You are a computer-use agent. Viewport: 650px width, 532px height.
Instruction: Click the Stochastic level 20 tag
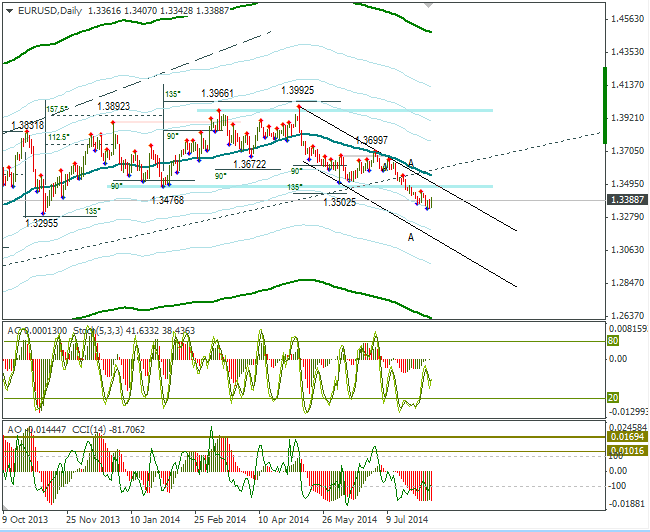613,398
